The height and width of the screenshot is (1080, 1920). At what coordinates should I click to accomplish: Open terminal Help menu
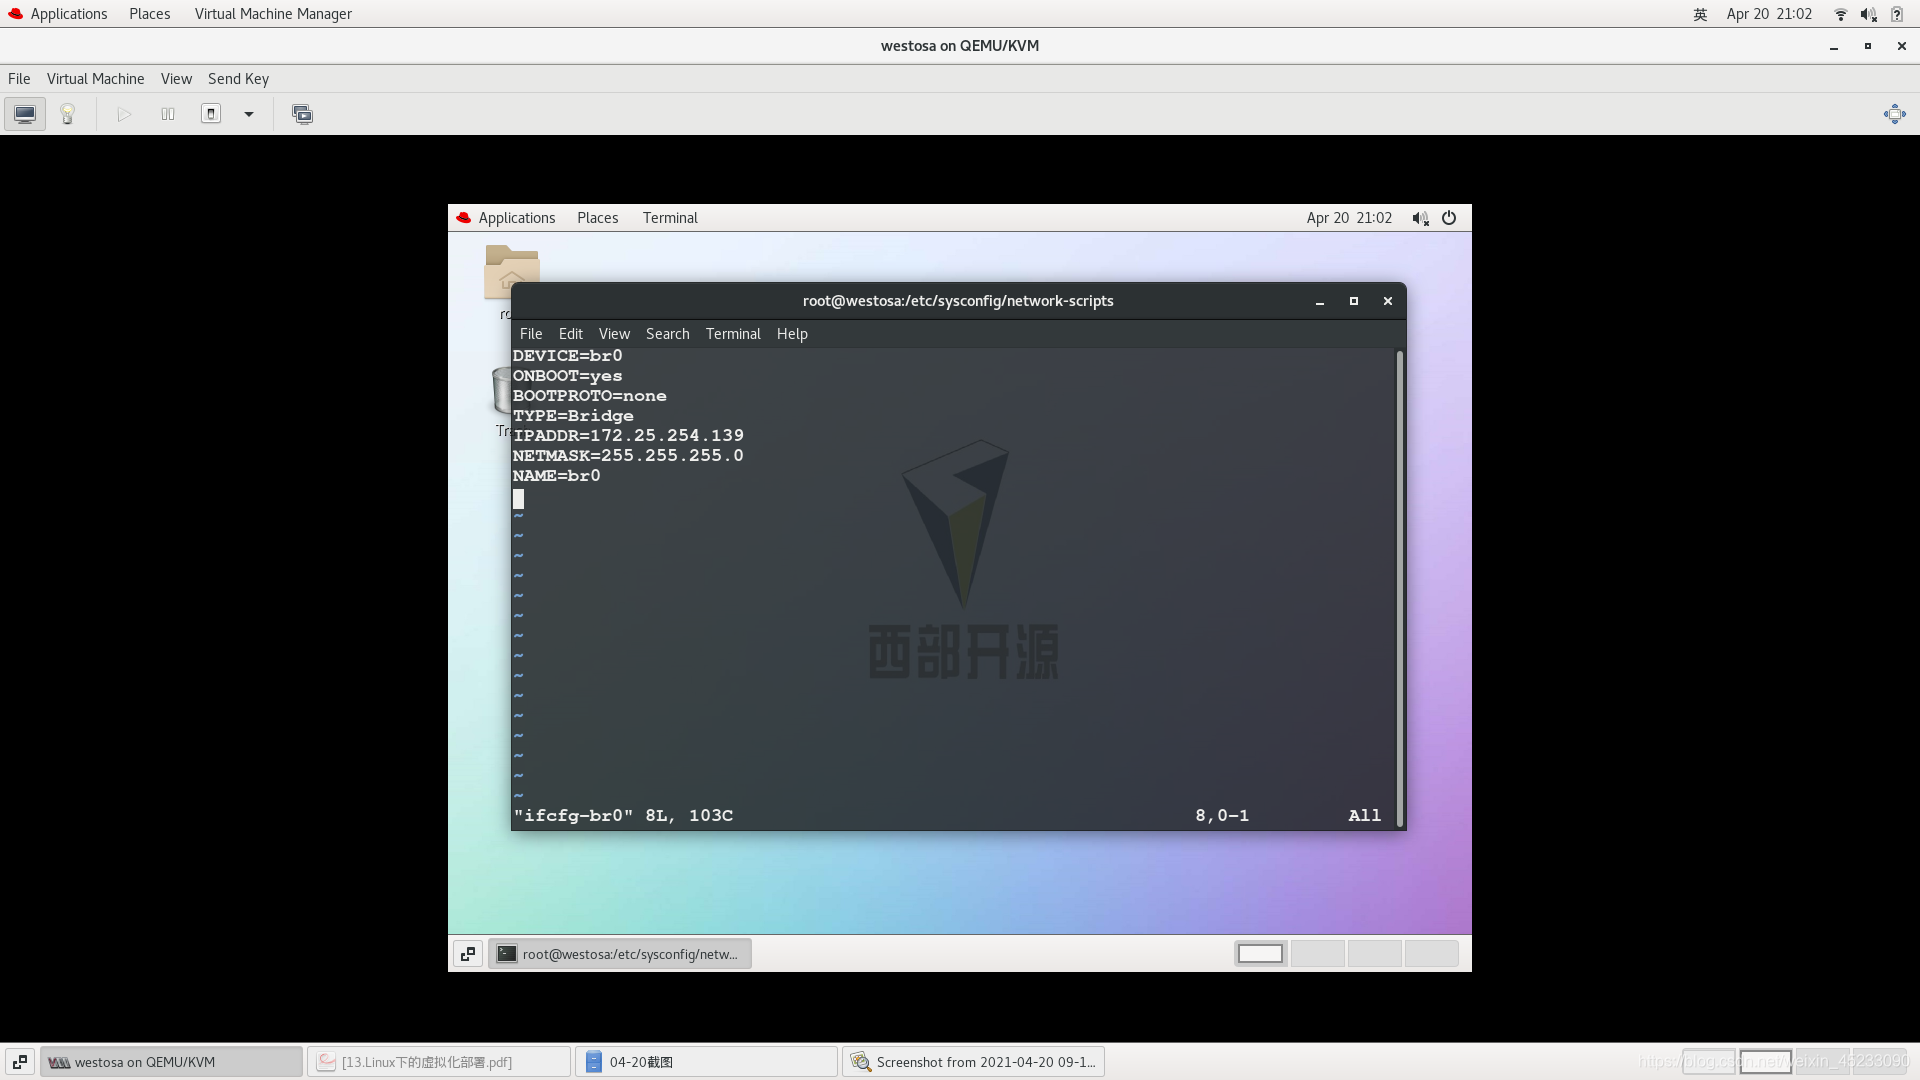792,334
